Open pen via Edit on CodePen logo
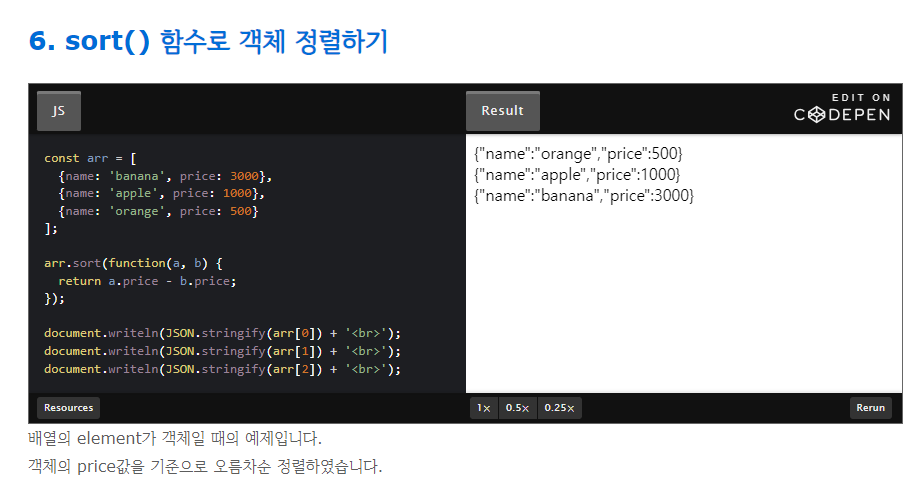 click(842, 108)
